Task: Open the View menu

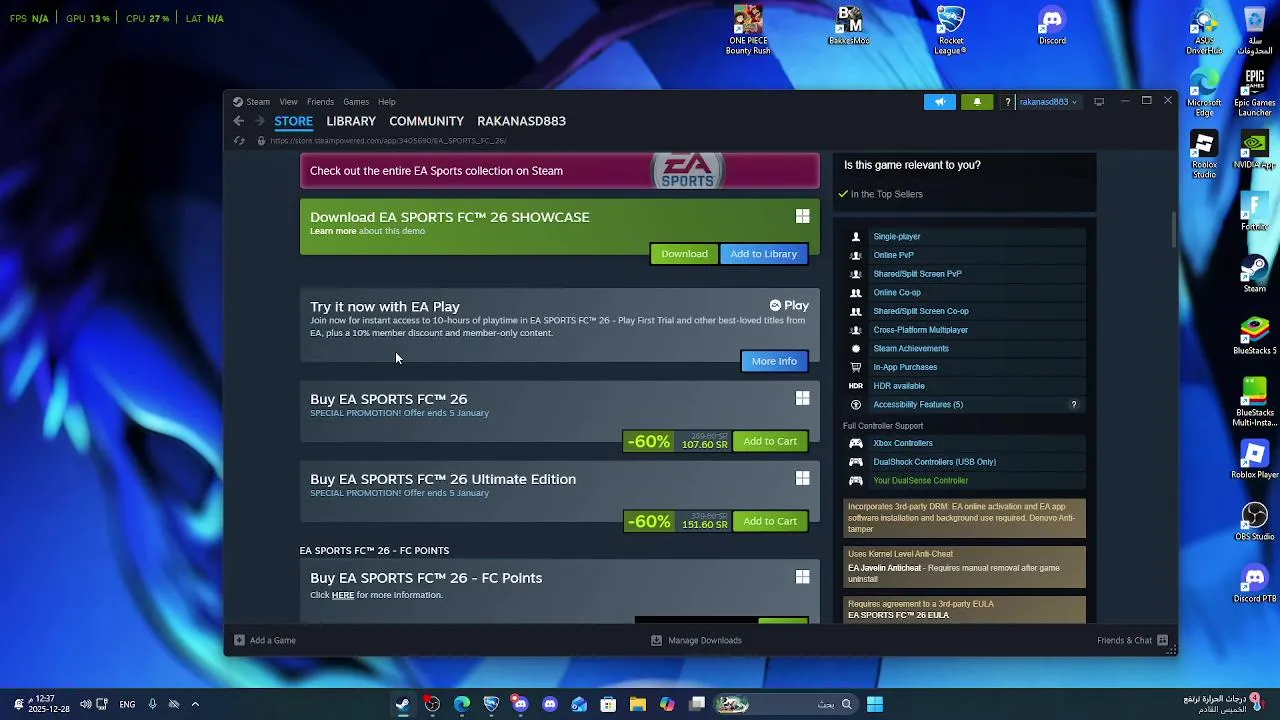Action: point(288,102)
